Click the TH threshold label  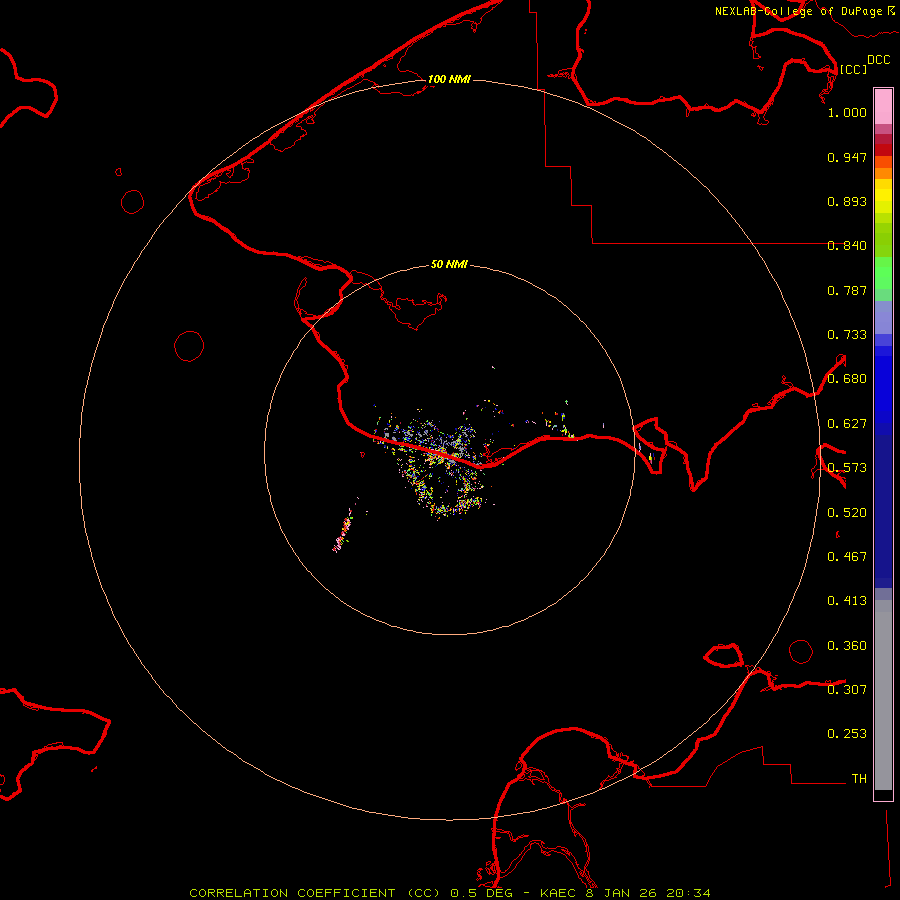tap(858, 778)
